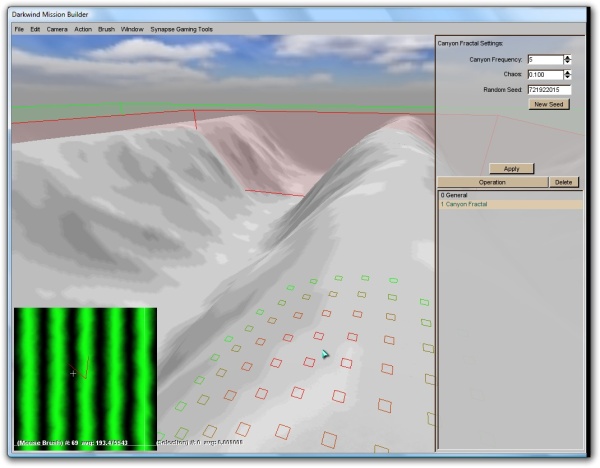
Task: Click the Chaos value input field
Action: (544, 75)
